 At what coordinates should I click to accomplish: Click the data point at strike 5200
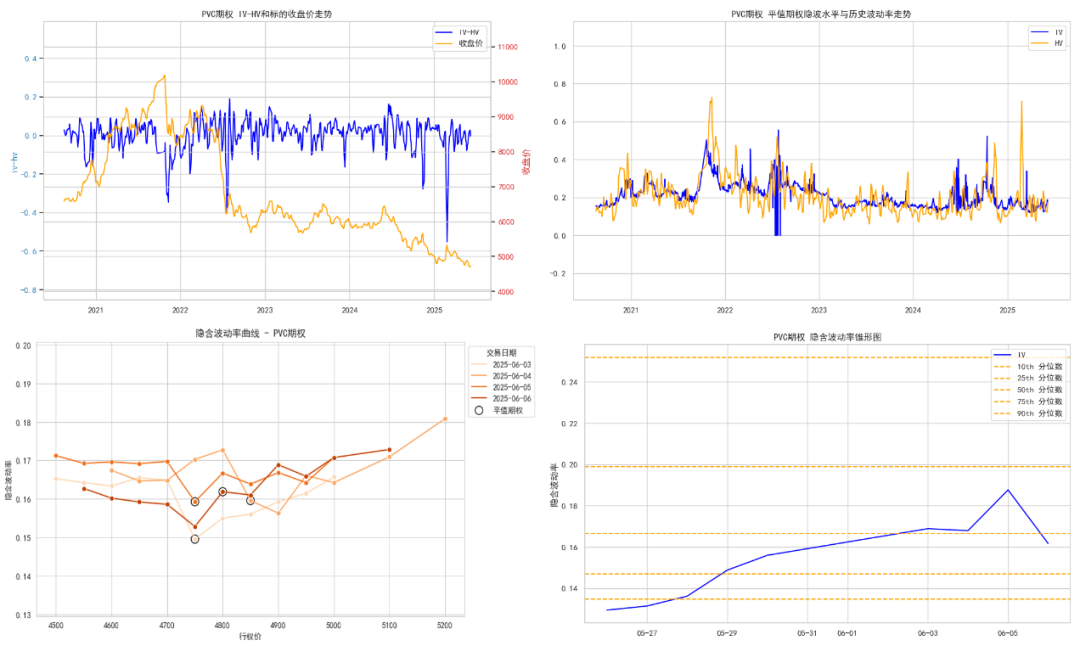(x=445, y=419)
